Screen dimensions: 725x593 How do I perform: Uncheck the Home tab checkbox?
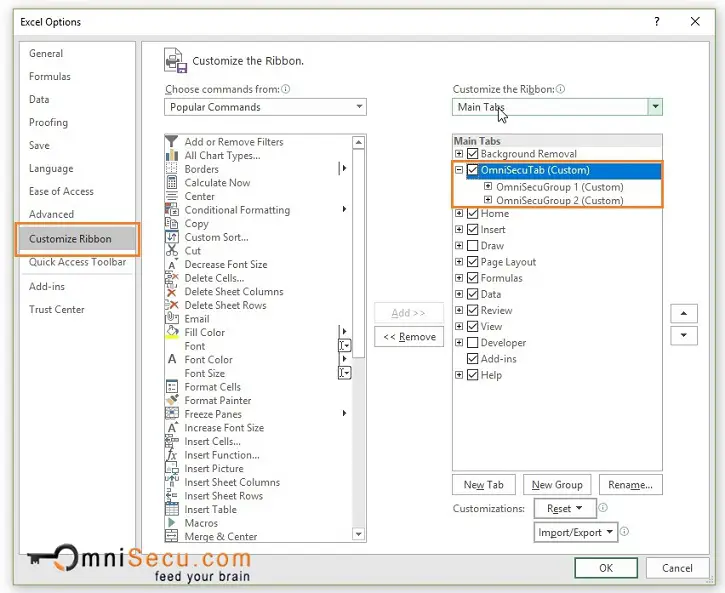tap(473, 213)
